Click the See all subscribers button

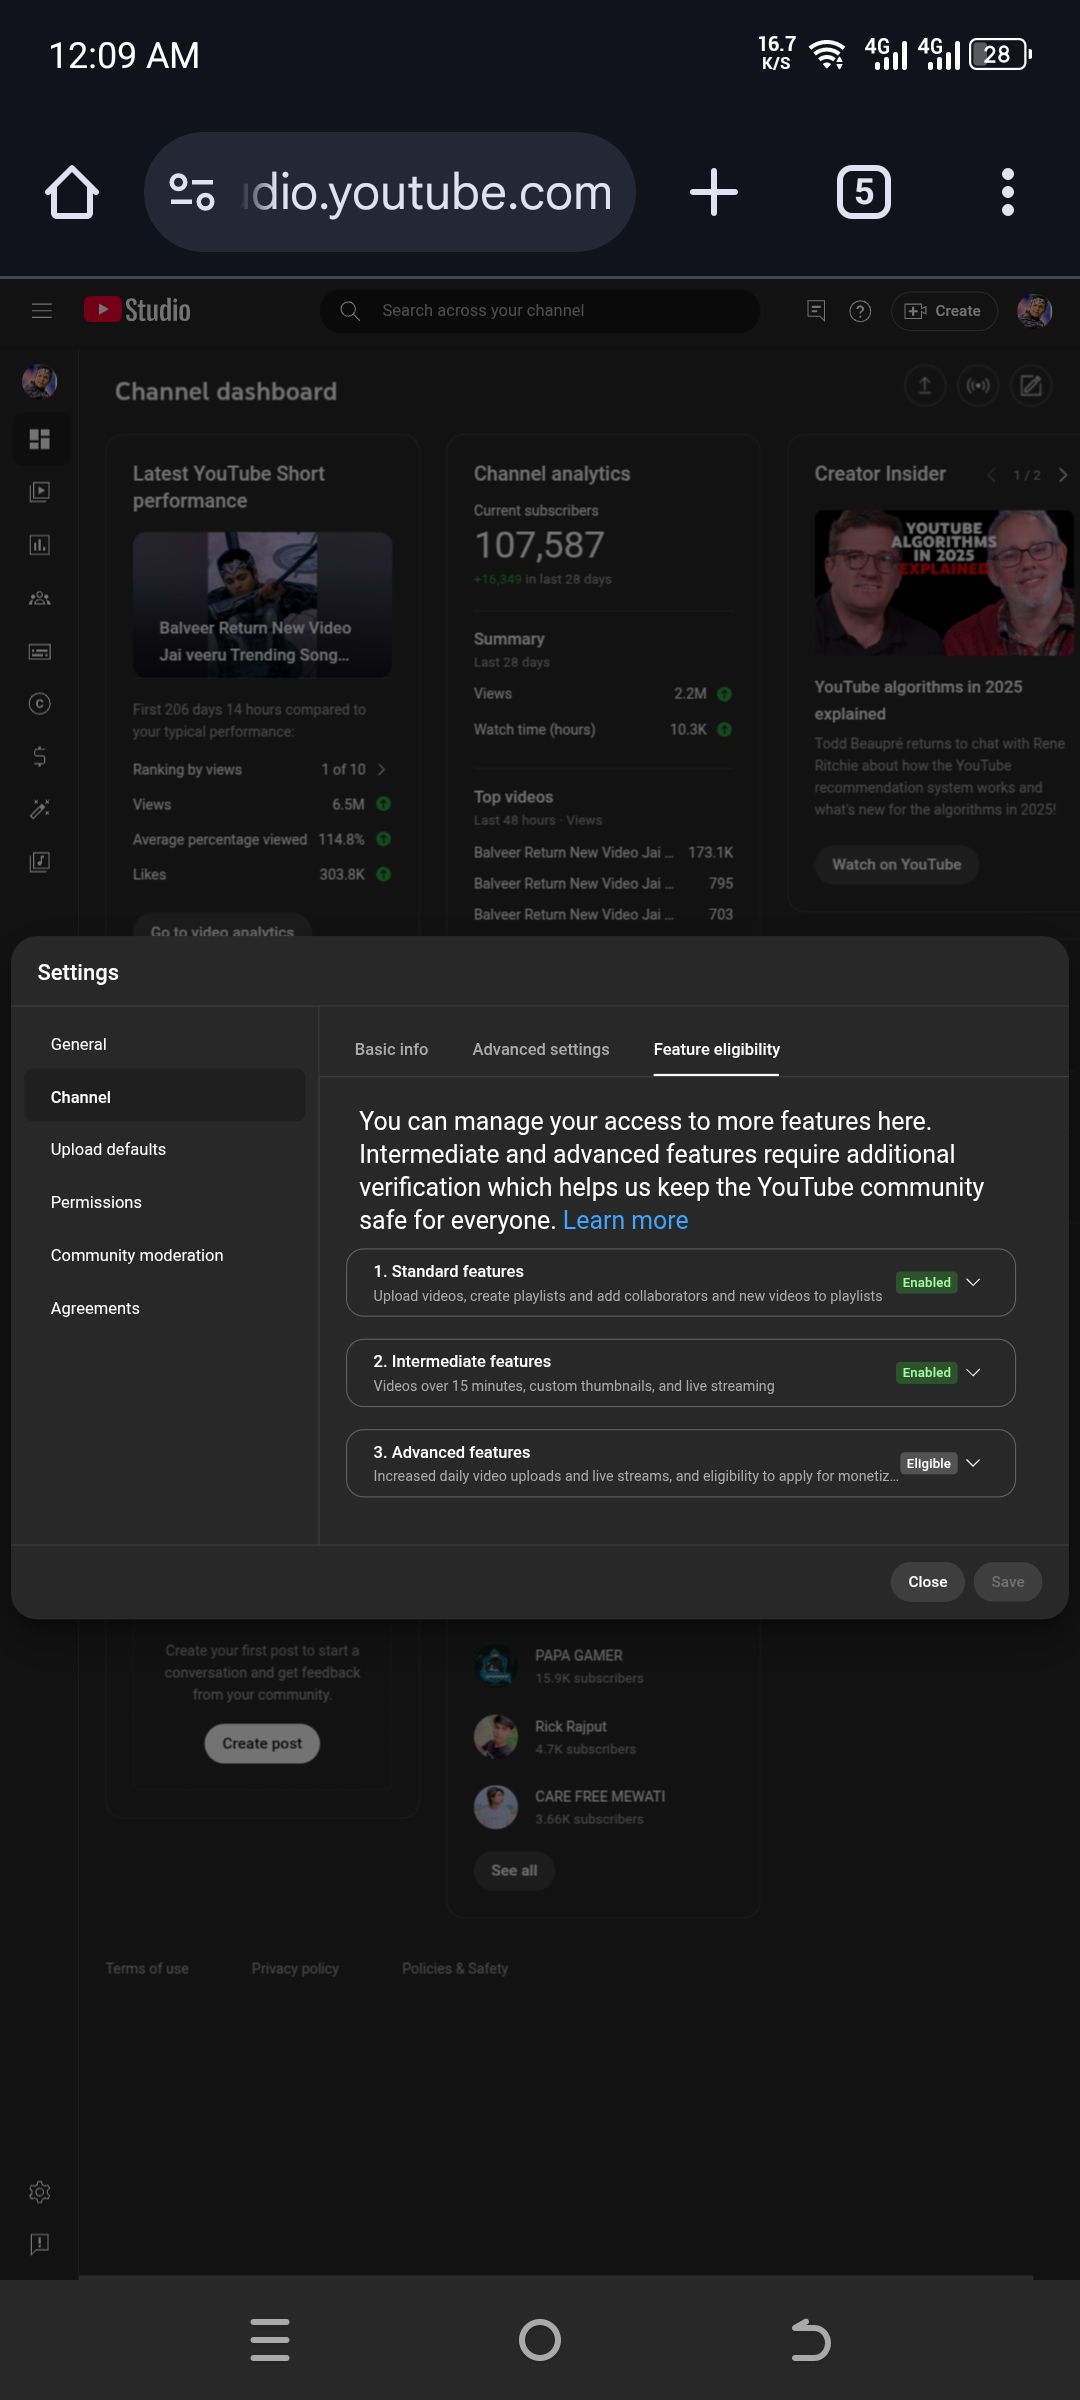click(x=514, y=1870)
